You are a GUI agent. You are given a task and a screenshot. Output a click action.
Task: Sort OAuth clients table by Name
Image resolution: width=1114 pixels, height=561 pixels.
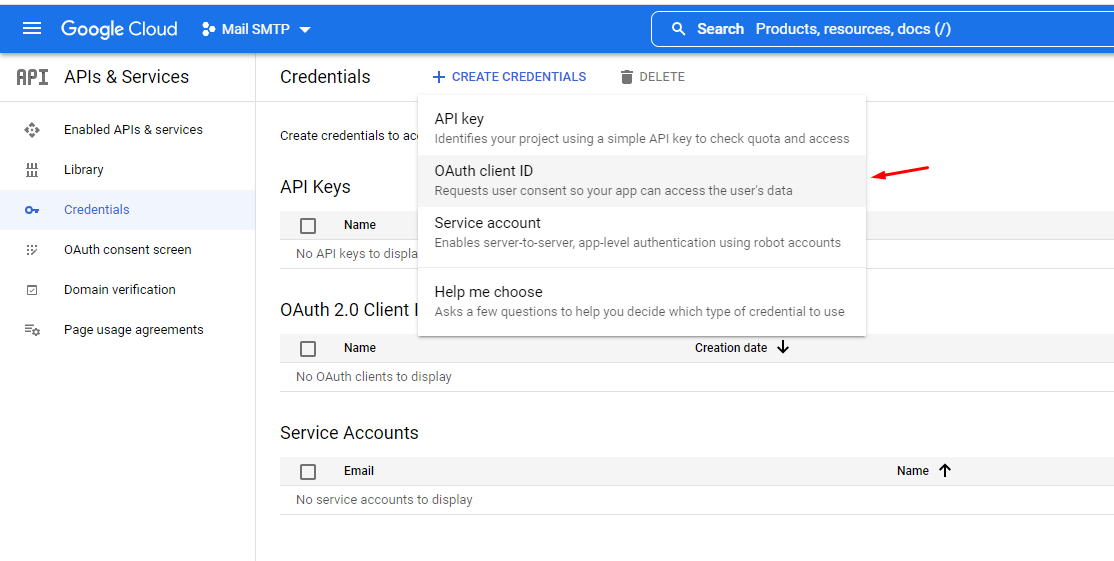pos(359,347)
